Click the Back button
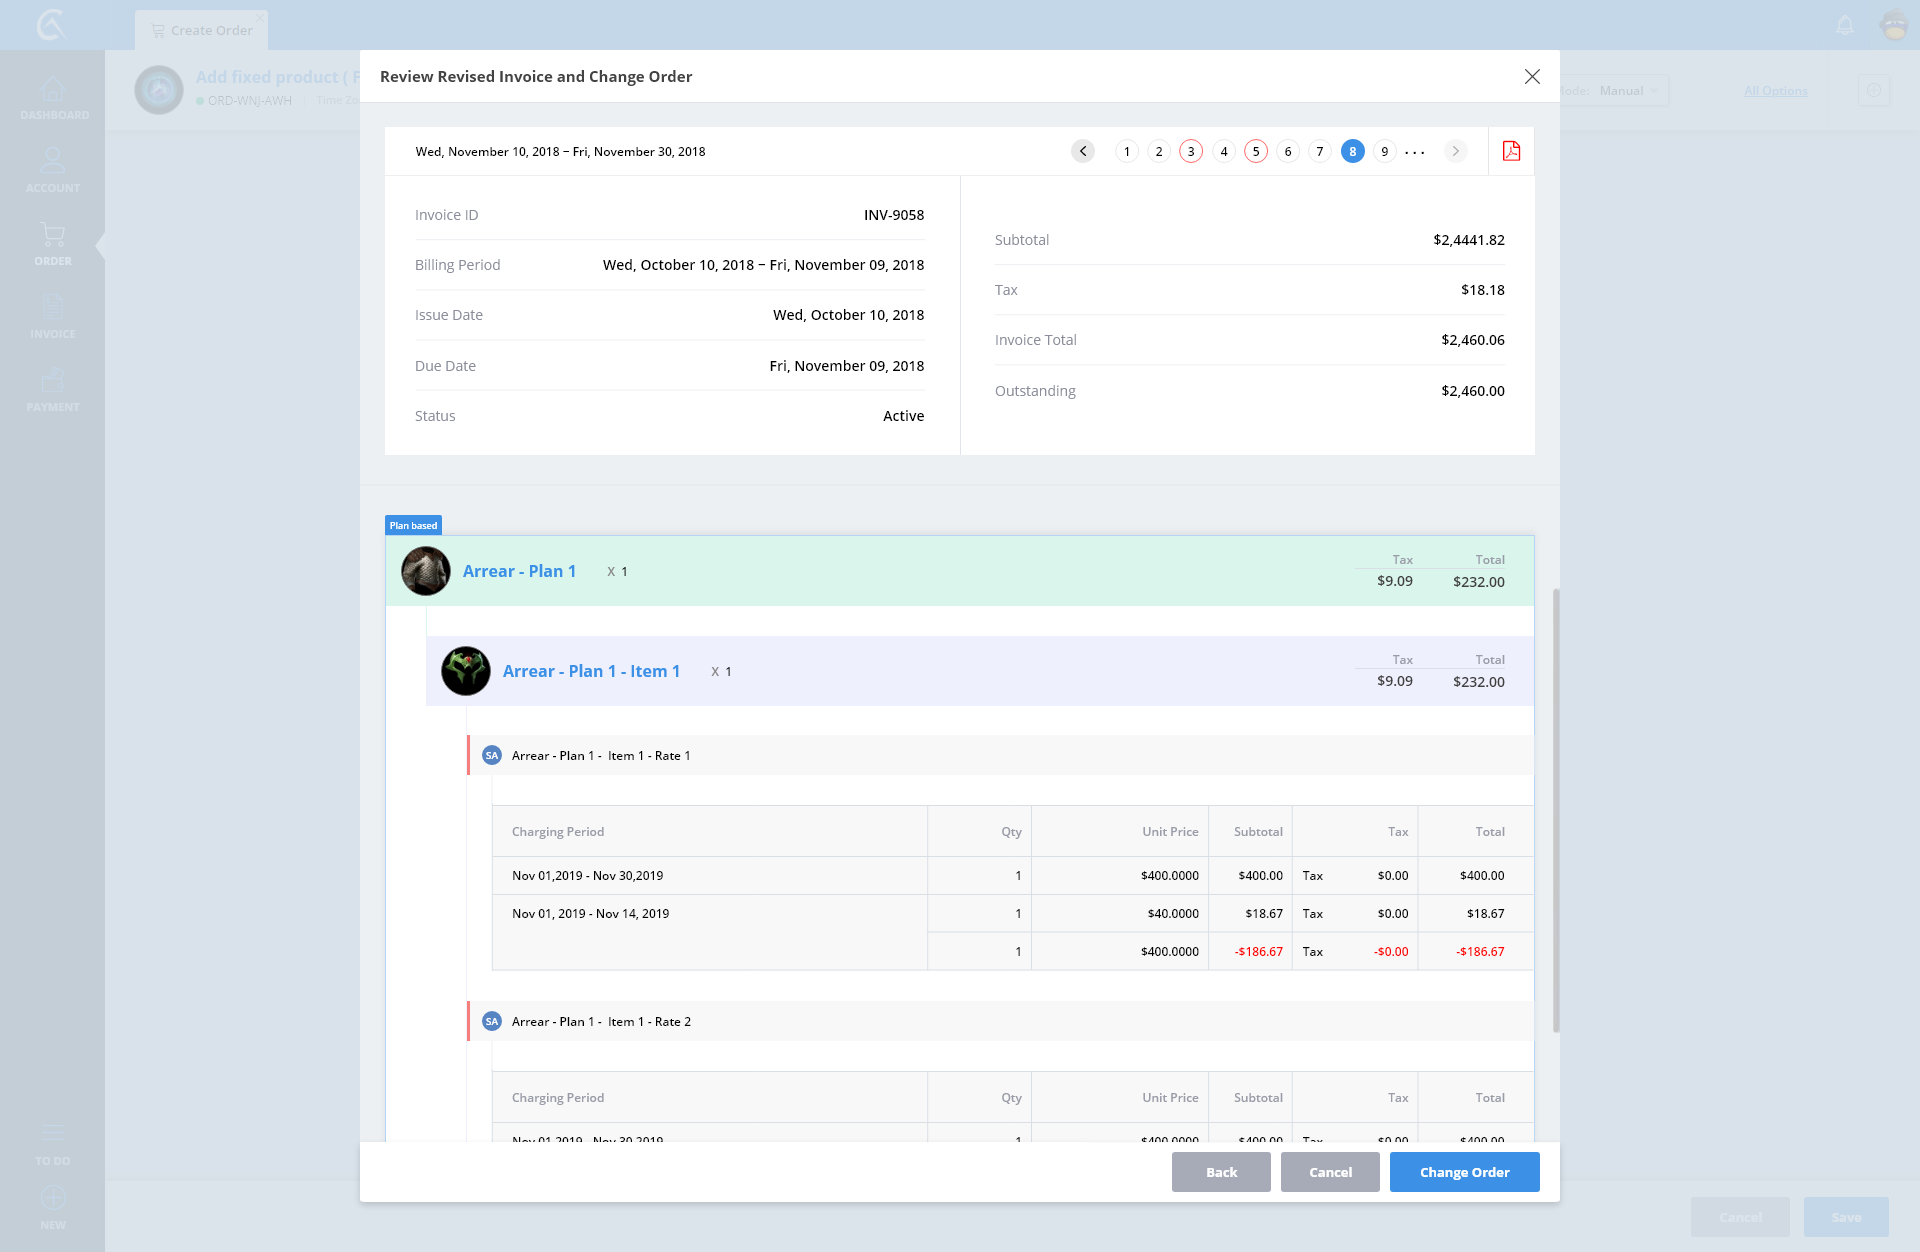The image size is (1920, 1252). click(x=1221, y=1172)
